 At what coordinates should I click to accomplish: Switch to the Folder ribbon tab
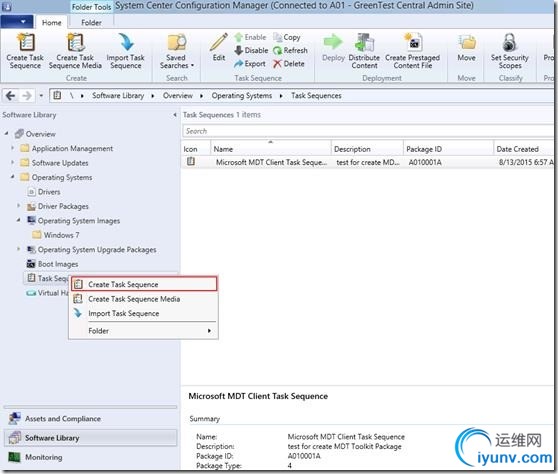coord(91,23)
